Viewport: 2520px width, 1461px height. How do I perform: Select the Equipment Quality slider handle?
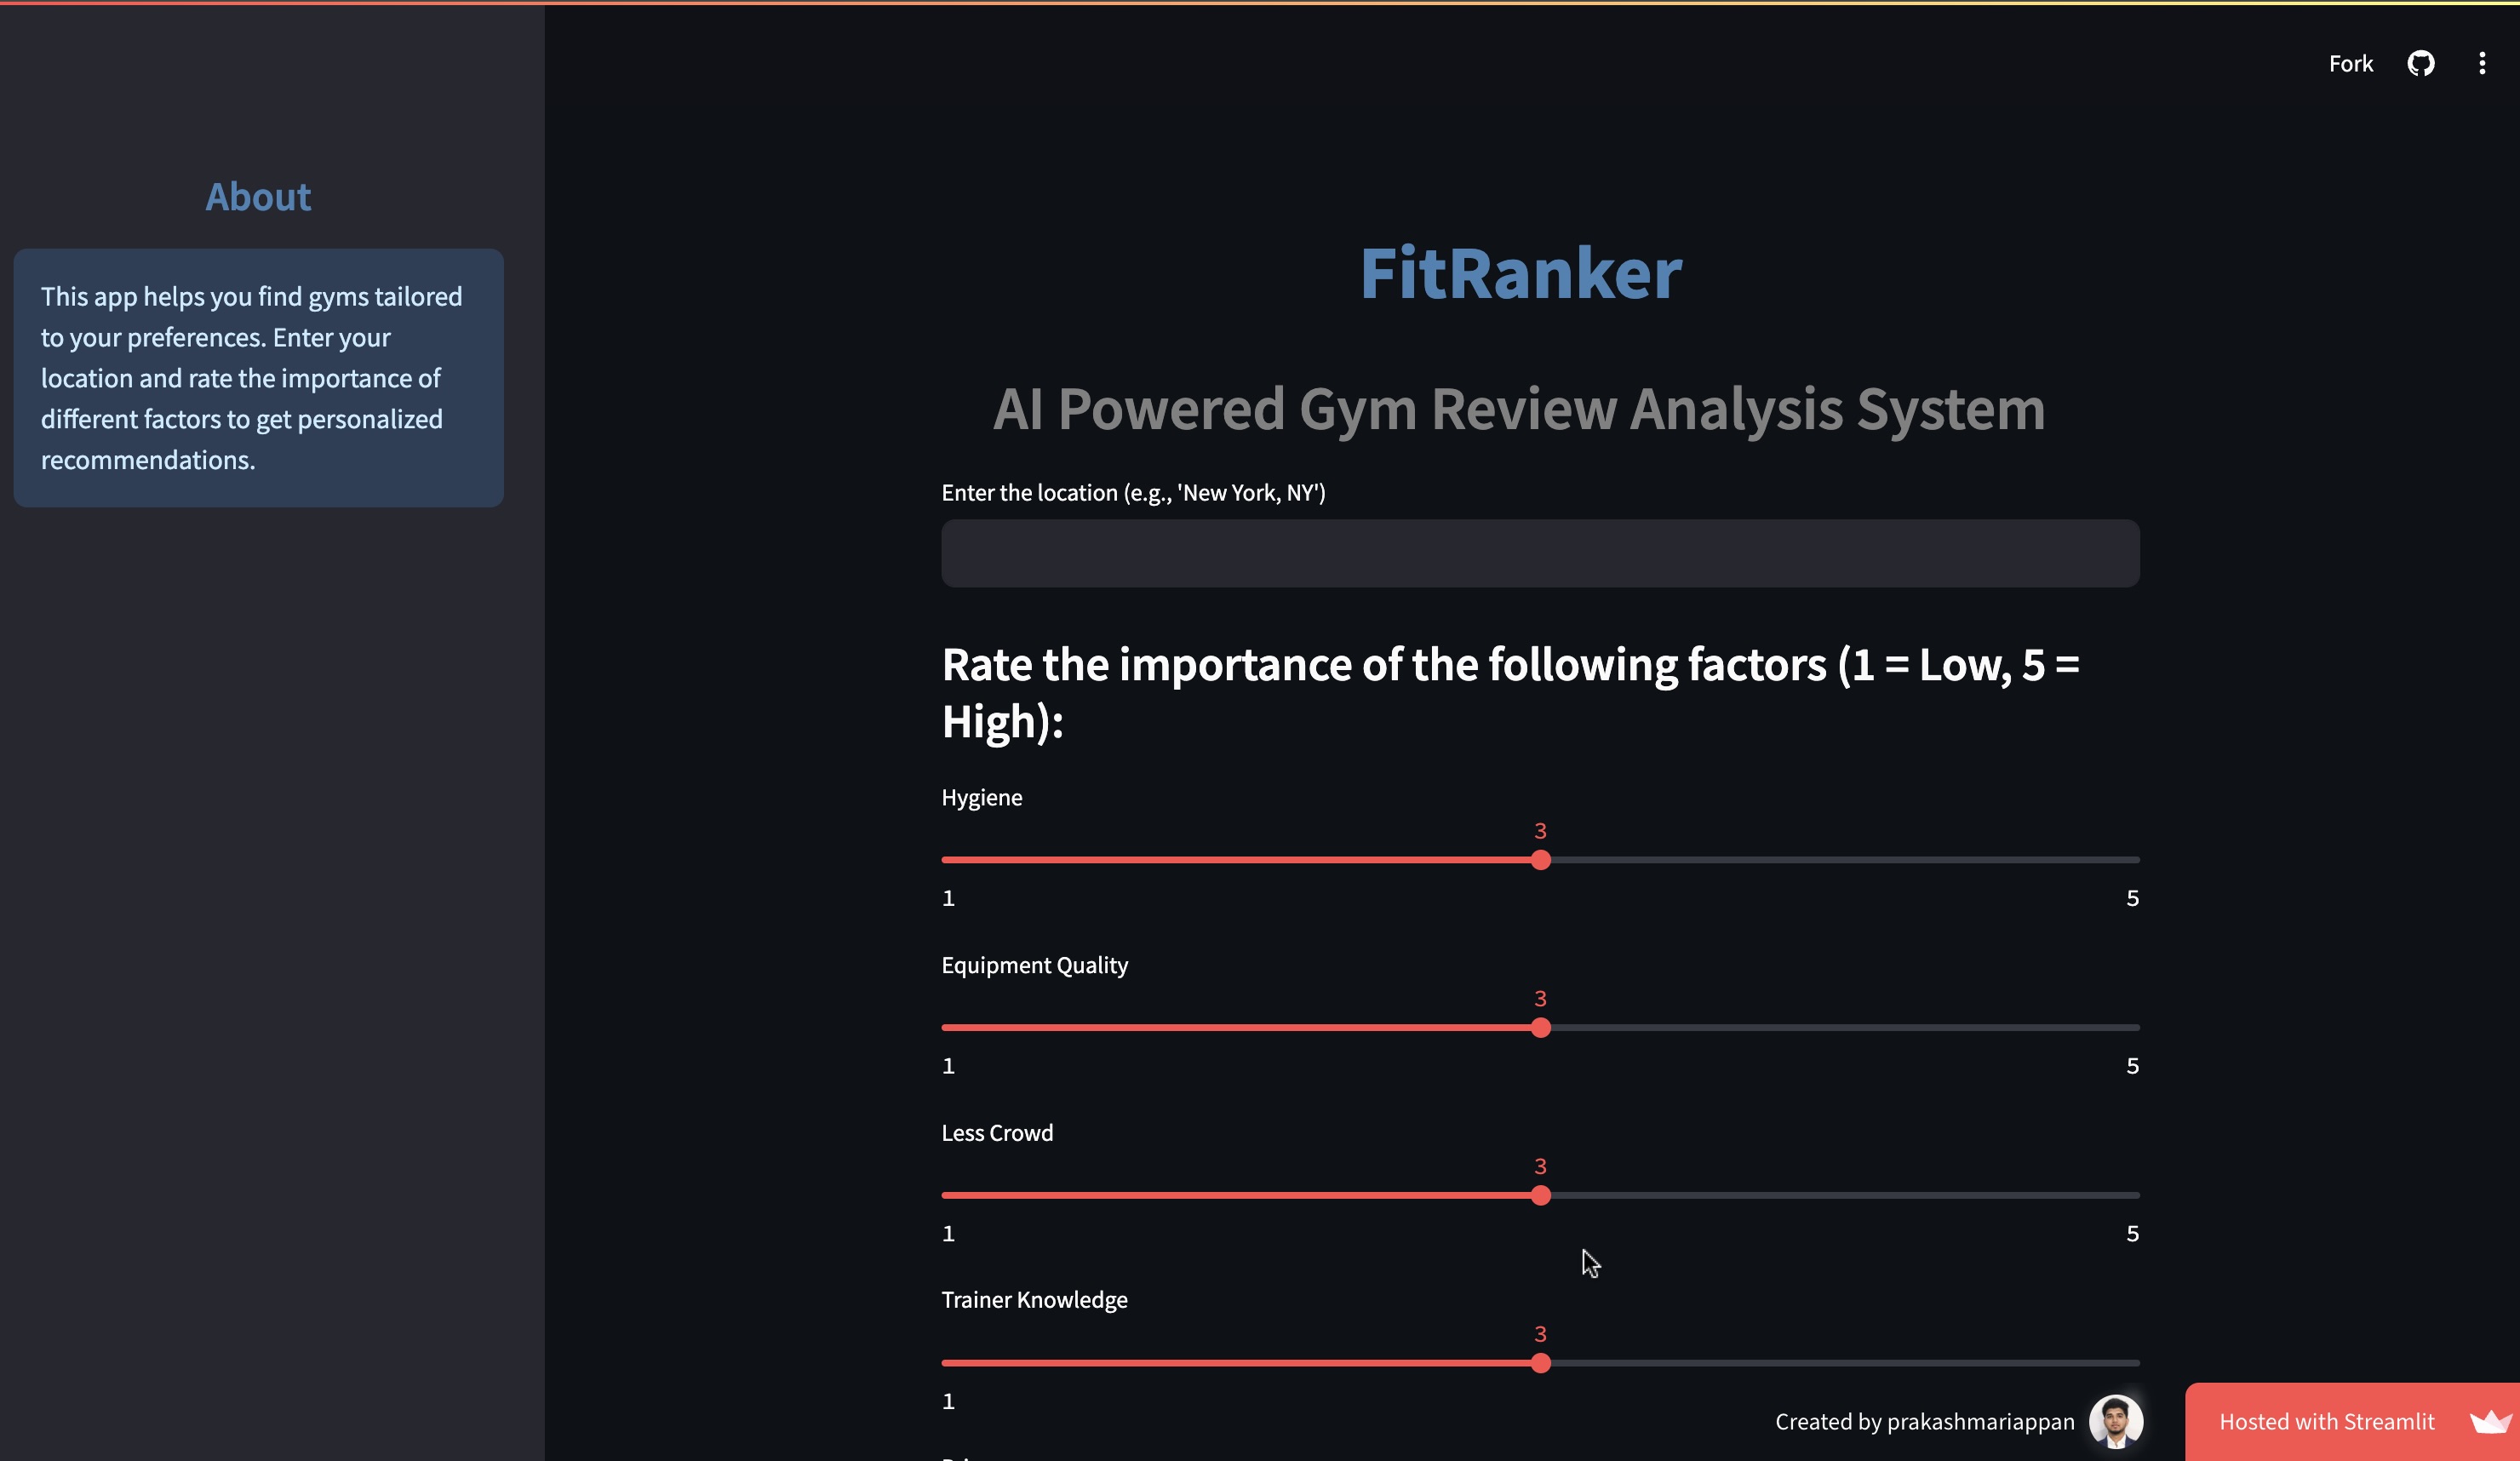coord(1542,1028)
